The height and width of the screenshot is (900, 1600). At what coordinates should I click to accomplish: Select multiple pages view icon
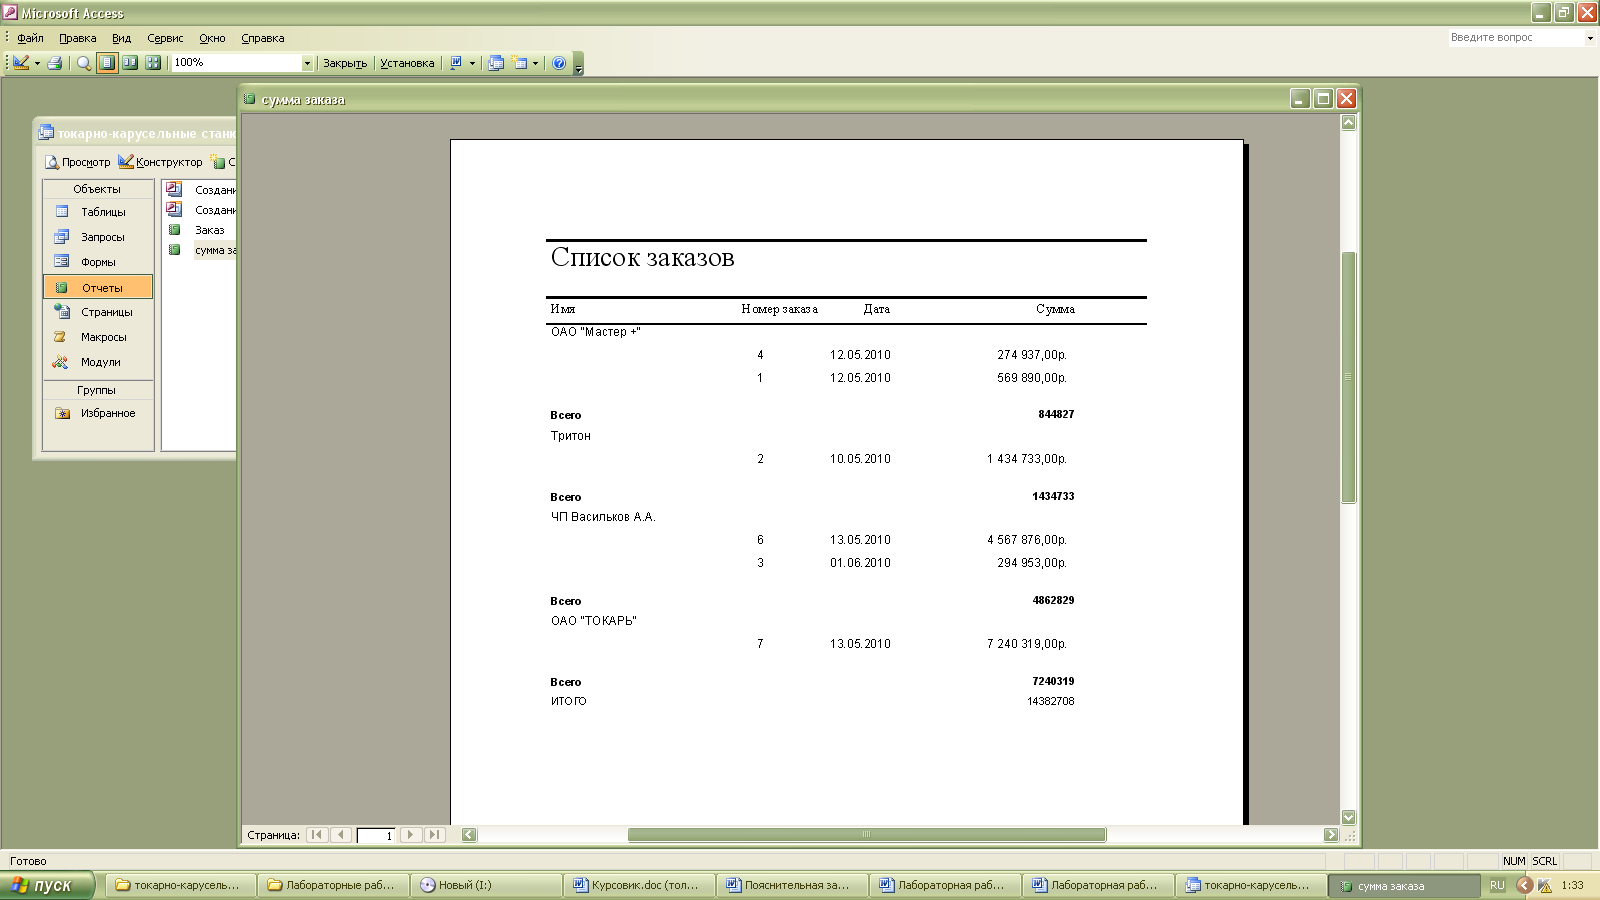153,63
